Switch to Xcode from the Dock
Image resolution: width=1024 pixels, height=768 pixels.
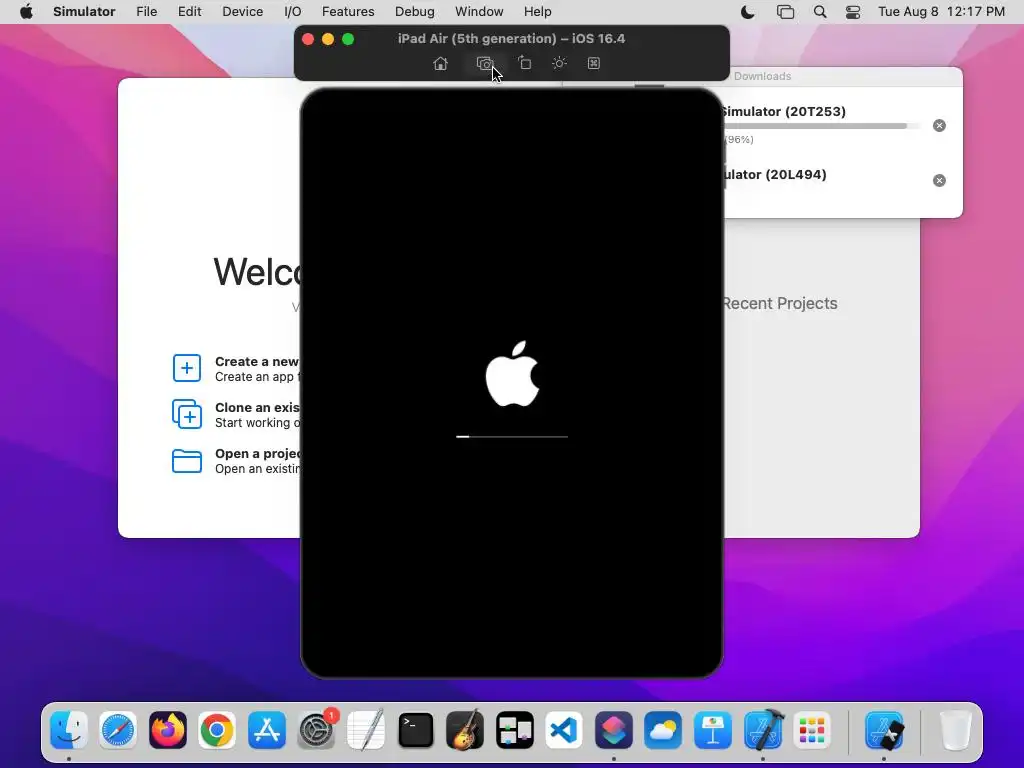[x=763, y=729]
